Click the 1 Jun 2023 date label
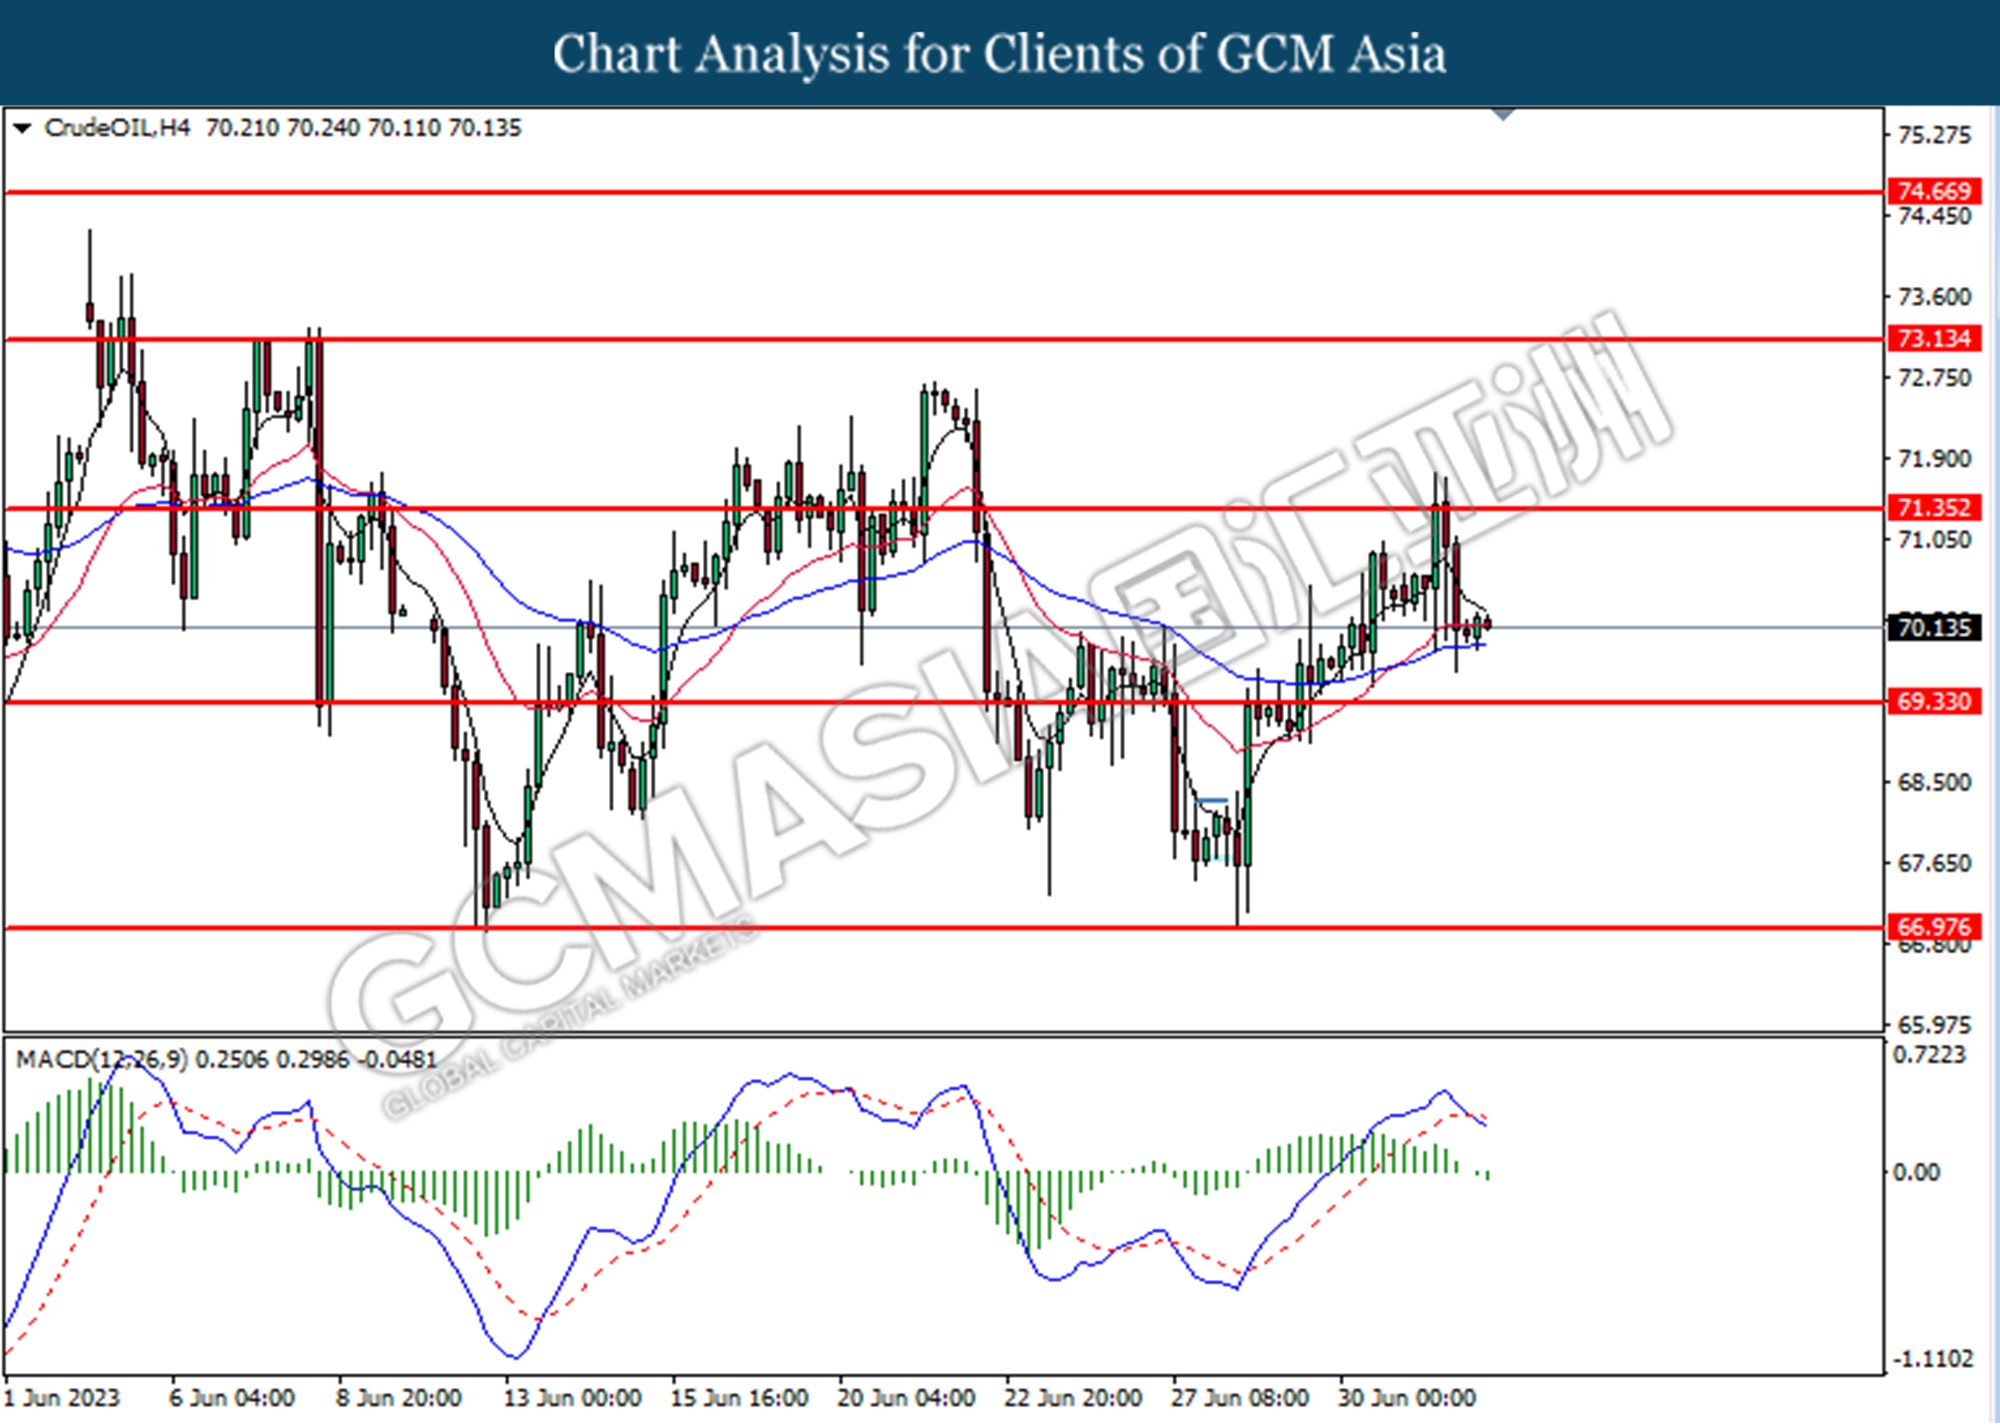The image size is (2000, 1428). click(63, 1398)
